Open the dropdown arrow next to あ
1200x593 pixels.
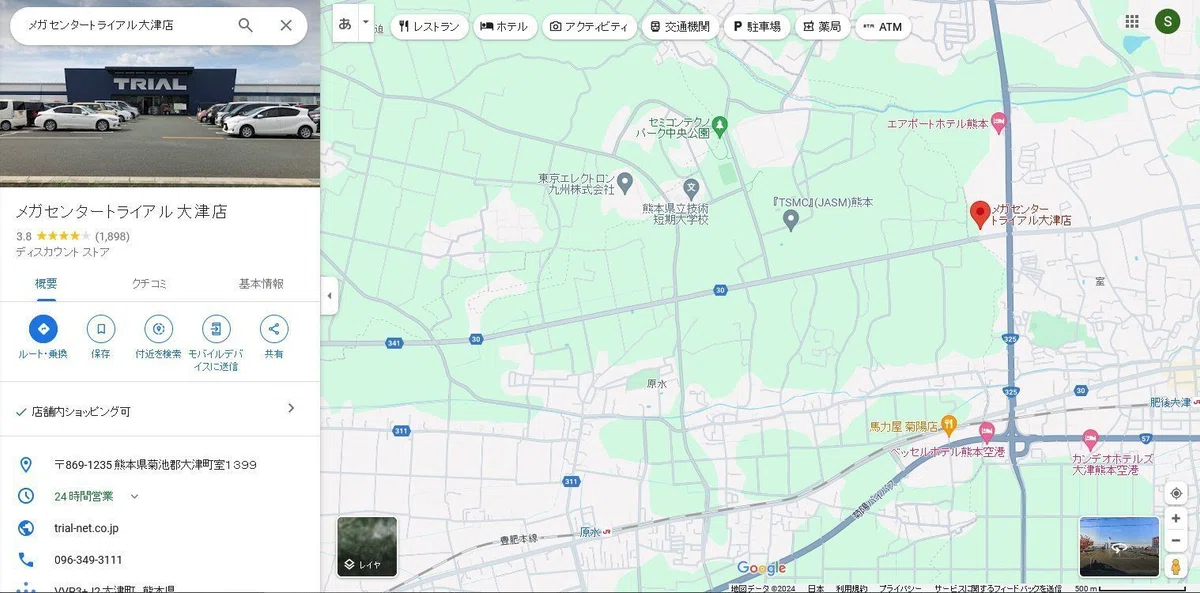366,22
